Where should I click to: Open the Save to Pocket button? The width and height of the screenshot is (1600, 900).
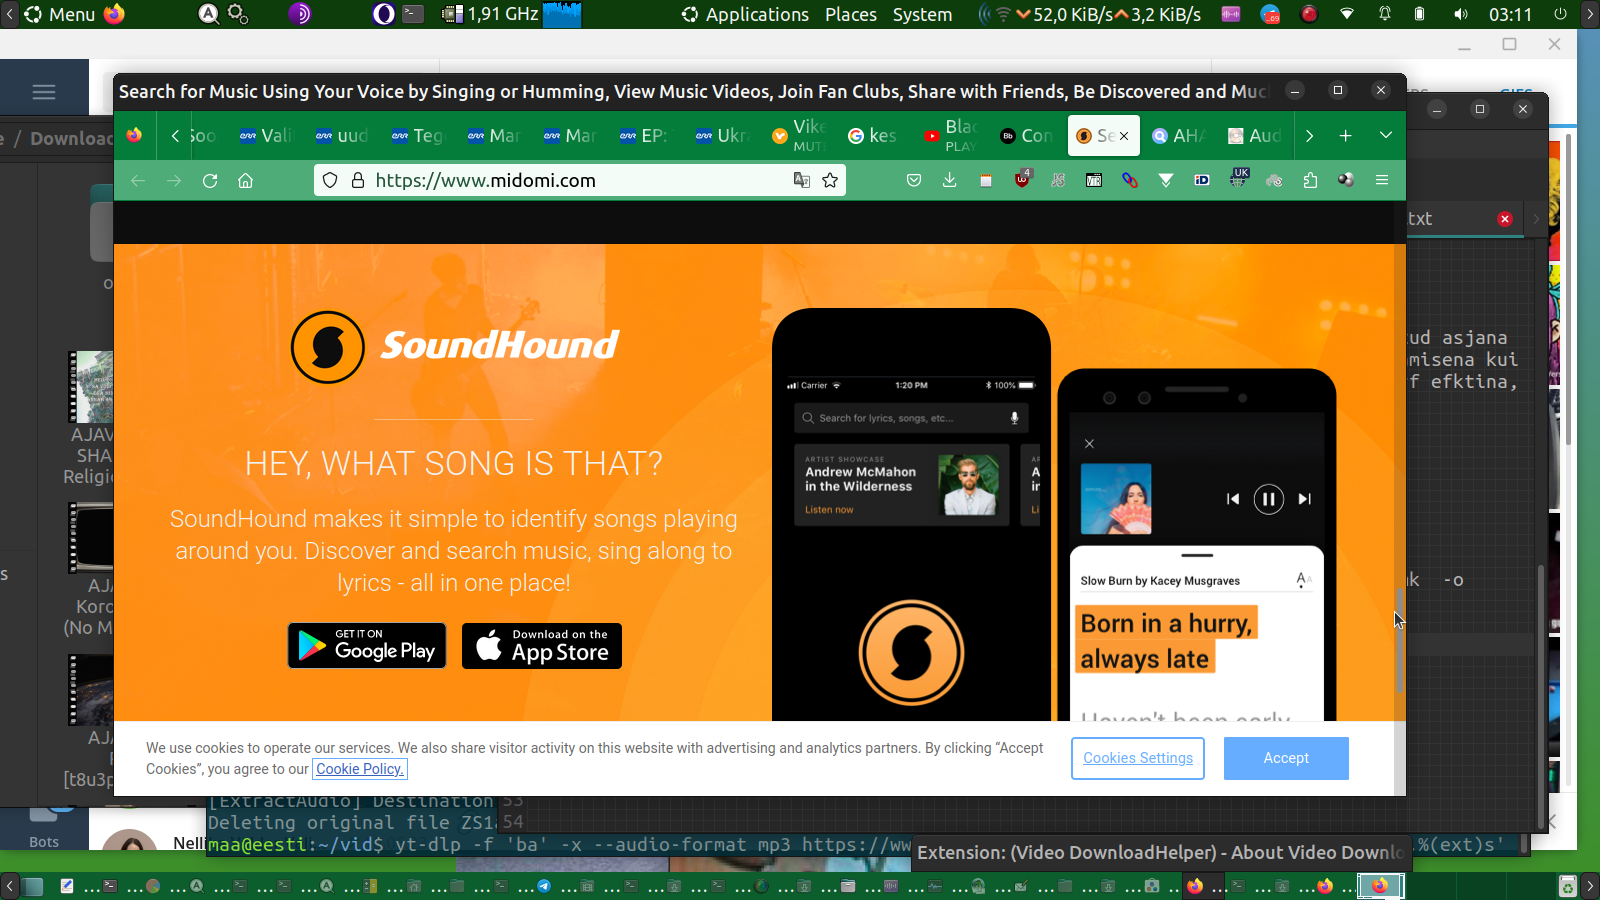click(914, 181)
